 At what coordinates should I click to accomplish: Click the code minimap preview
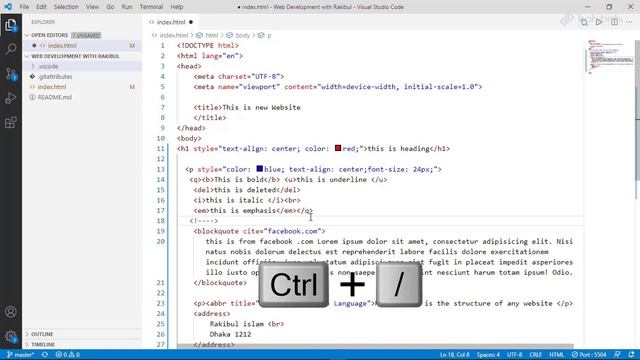[x=610, y=57]
